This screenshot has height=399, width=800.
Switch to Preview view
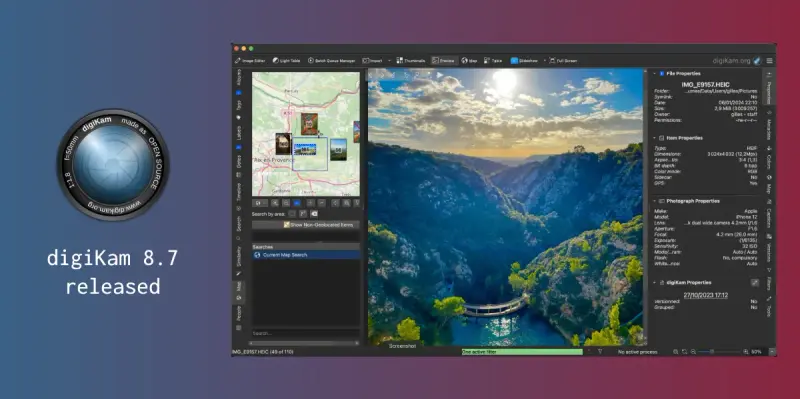pos(443,61)
